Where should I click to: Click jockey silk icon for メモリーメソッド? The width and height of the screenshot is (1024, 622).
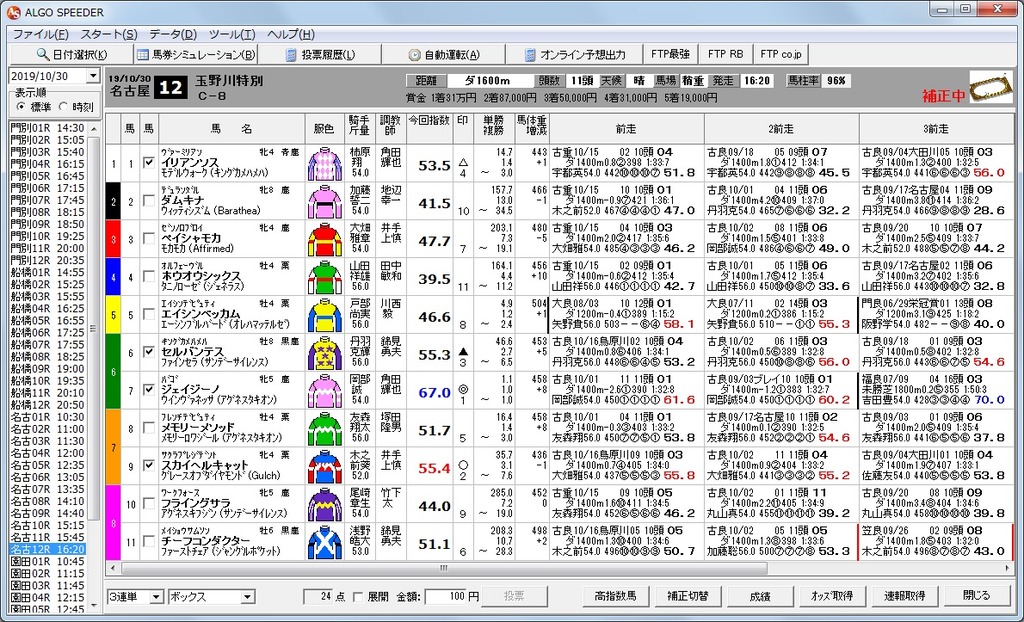point(325,429)
